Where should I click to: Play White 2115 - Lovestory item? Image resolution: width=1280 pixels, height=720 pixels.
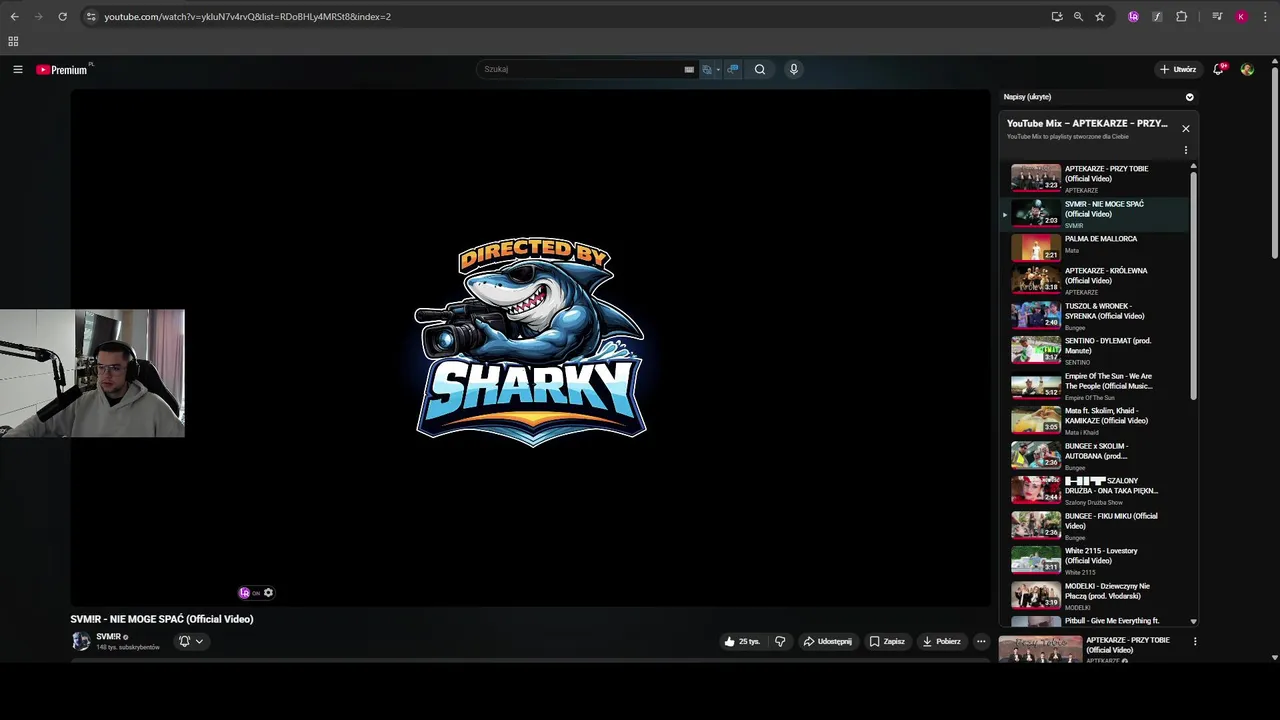[x=1097, y=561]
